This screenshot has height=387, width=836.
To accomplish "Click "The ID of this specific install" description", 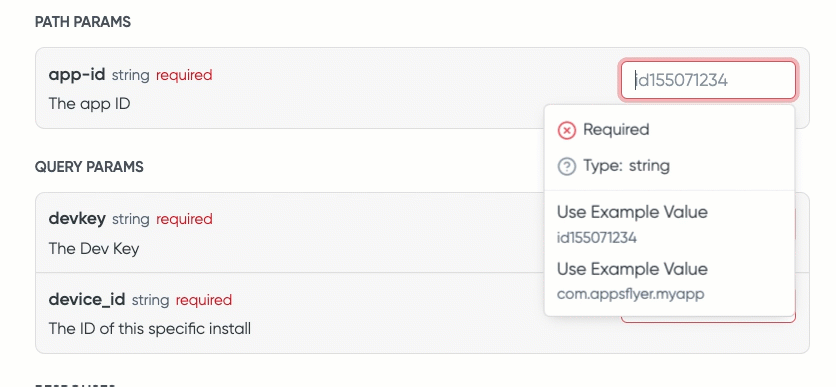I will [150, 328].
